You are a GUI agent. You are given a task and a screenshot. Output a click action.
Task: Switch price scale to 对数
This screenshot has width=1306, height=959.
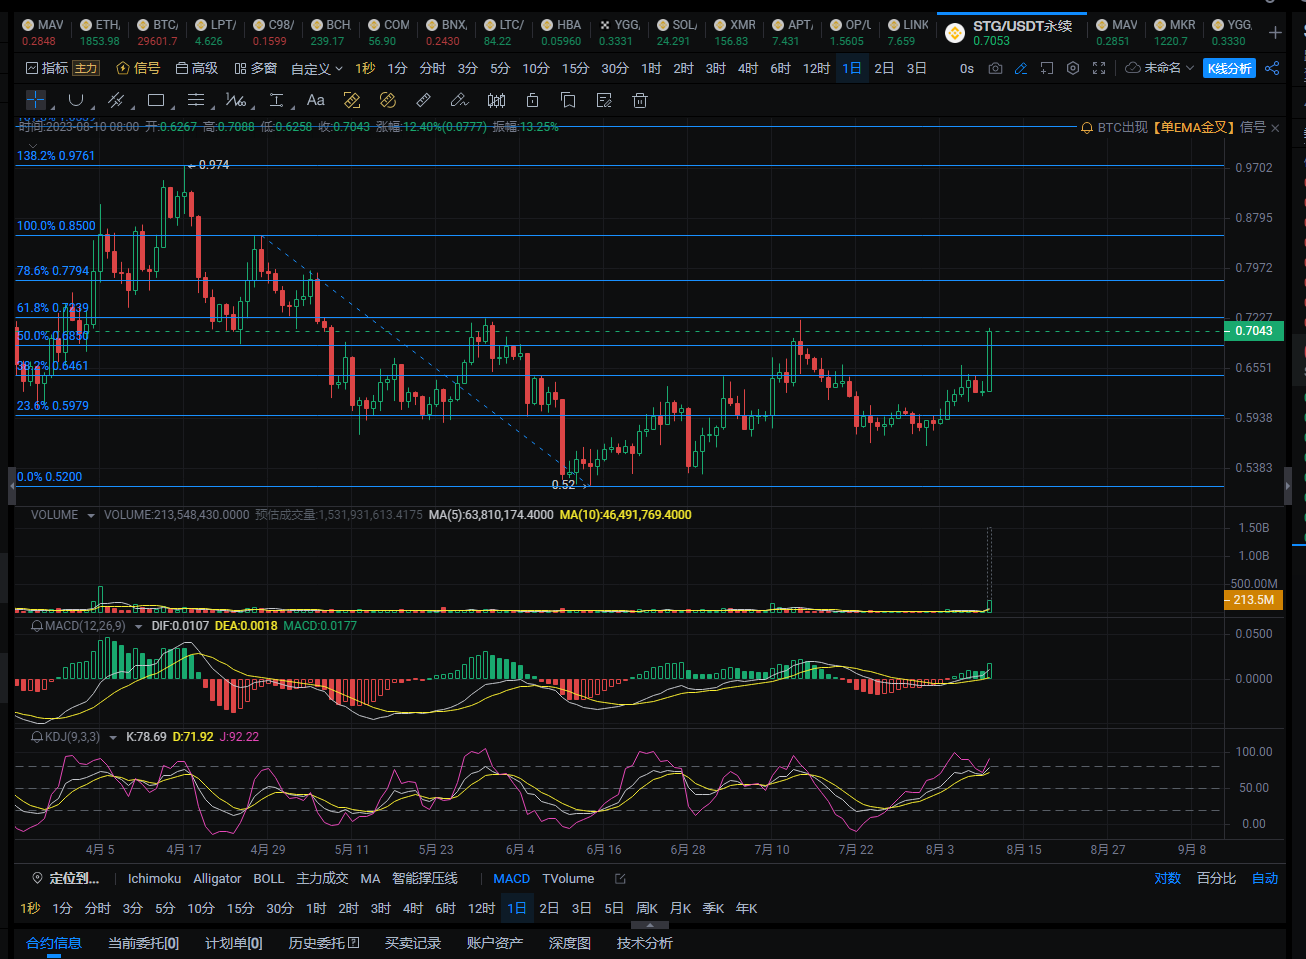click(1168, 879)
